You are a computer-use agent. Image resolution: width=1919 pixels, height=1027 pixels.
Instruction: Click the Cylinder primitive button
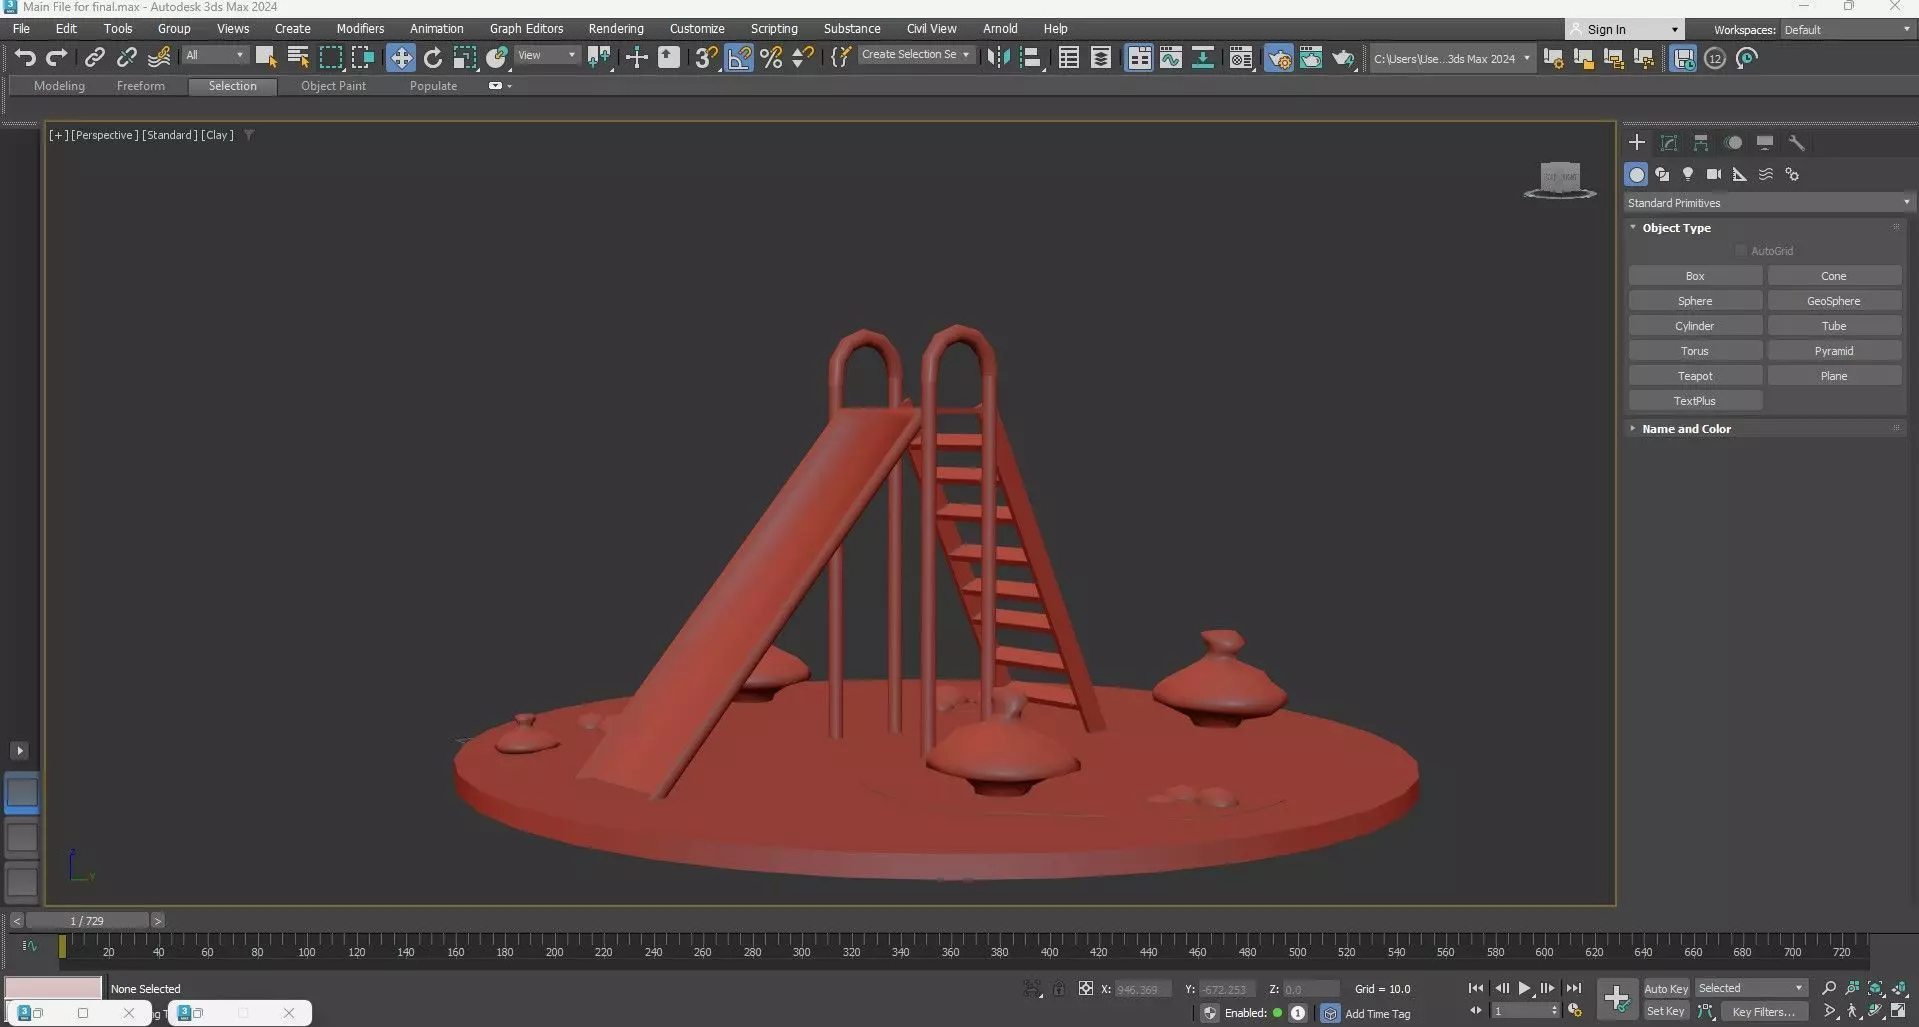click(1695, 326)
